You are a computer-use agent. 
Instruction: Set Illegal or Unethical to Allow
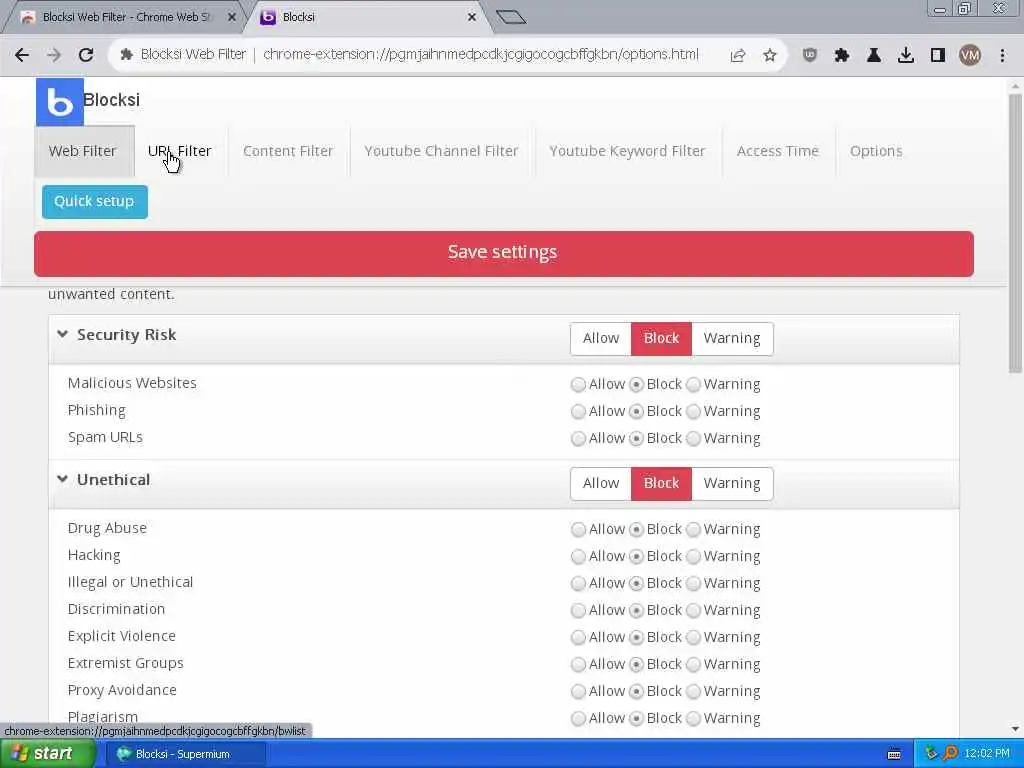(578, 583)
